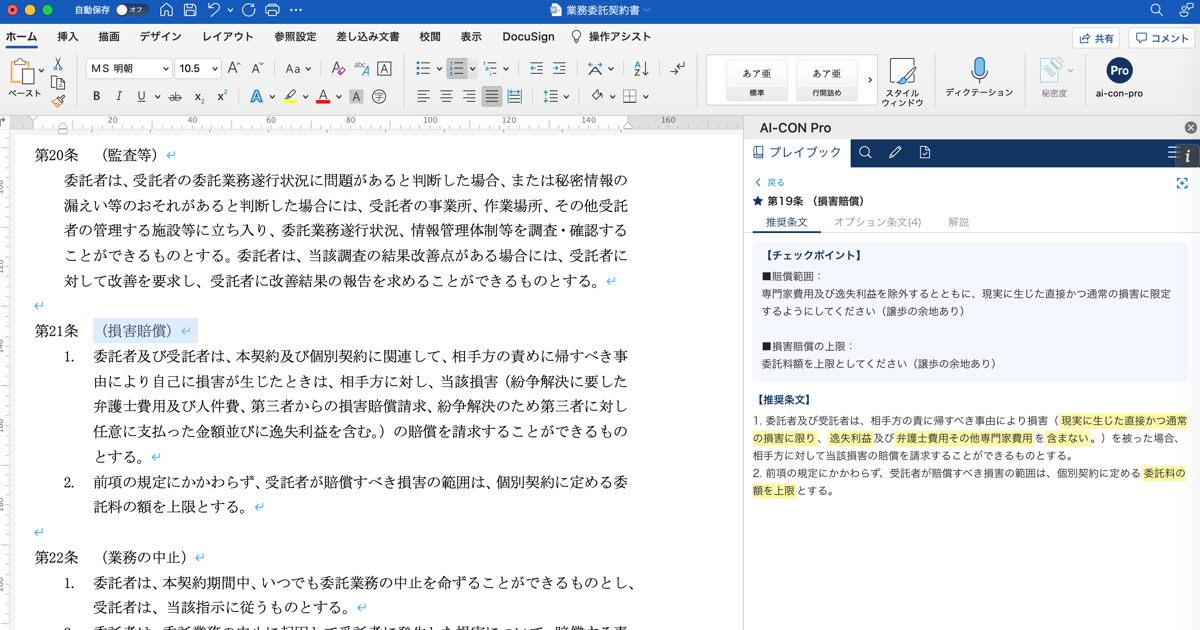Open the paragraph shading paint bucket

click(597, 97)
